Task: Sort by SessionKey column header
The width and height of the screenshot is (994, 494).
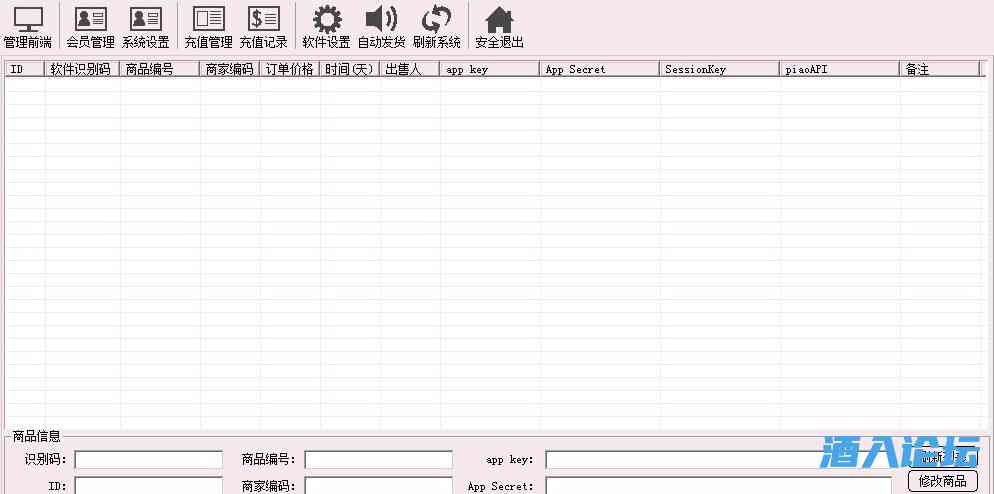Action: click(720, 69)
